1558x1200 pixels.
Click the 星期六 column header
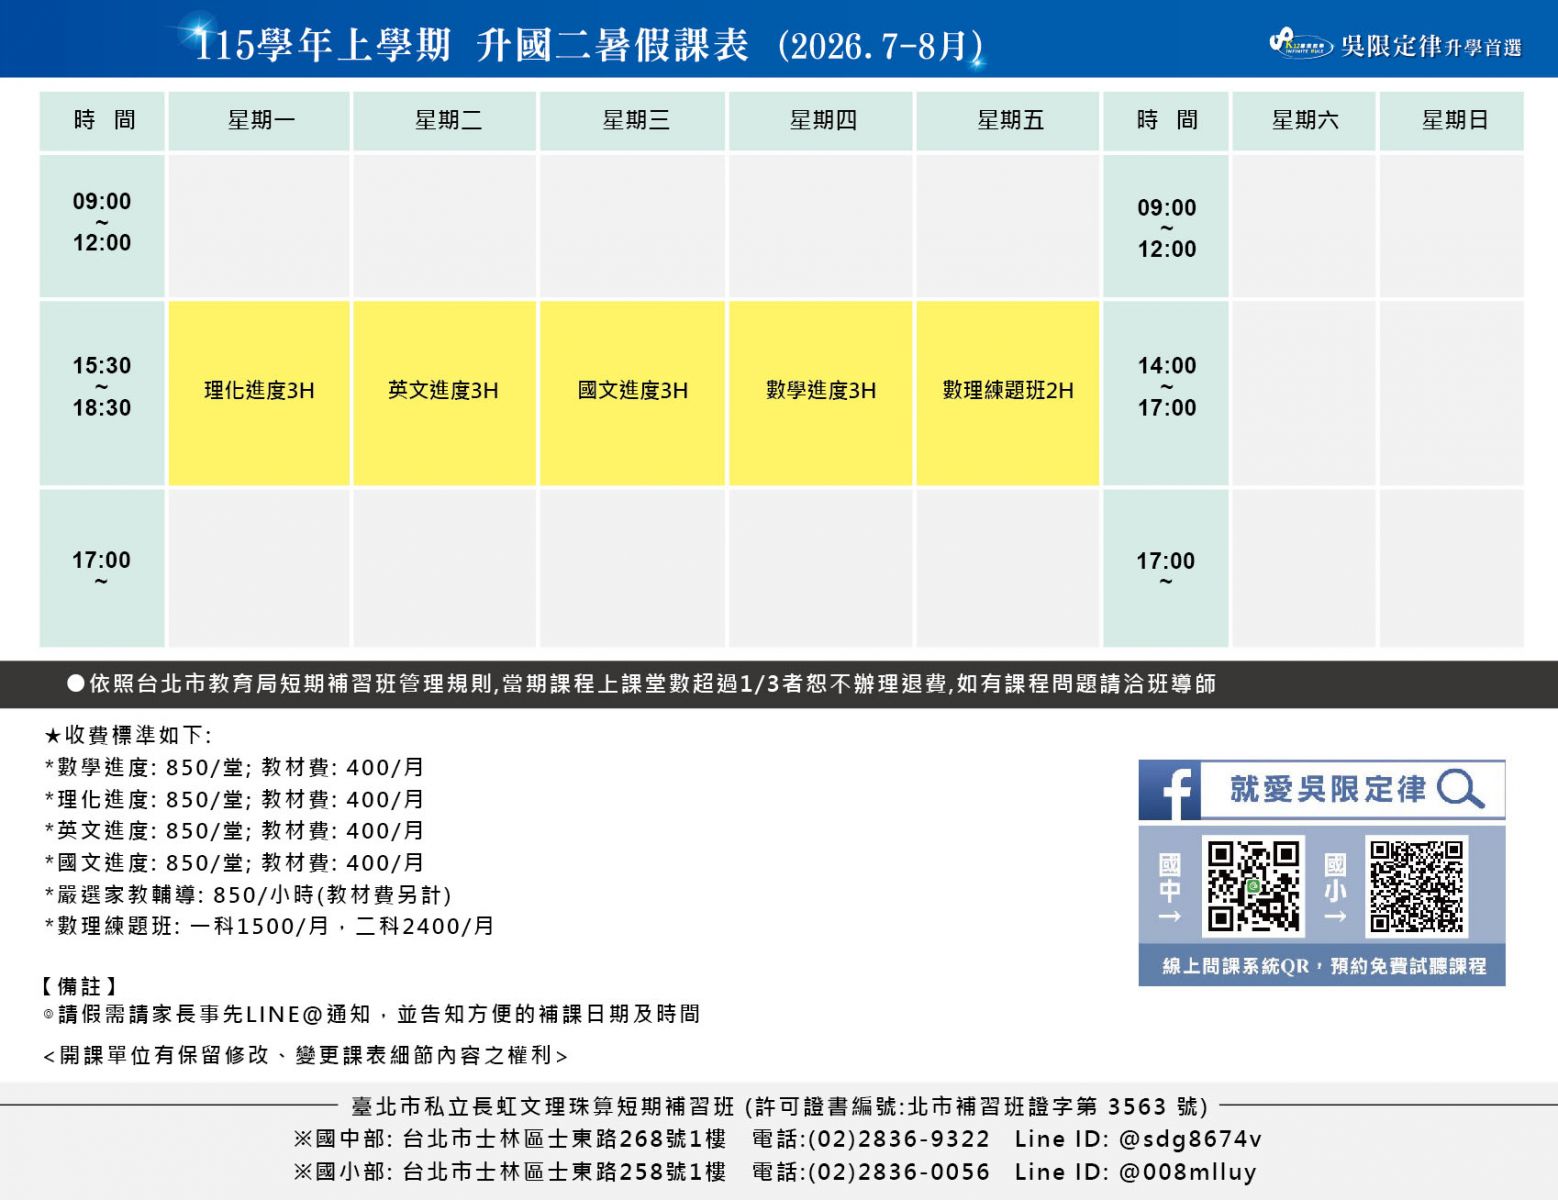coord(1304,121)
